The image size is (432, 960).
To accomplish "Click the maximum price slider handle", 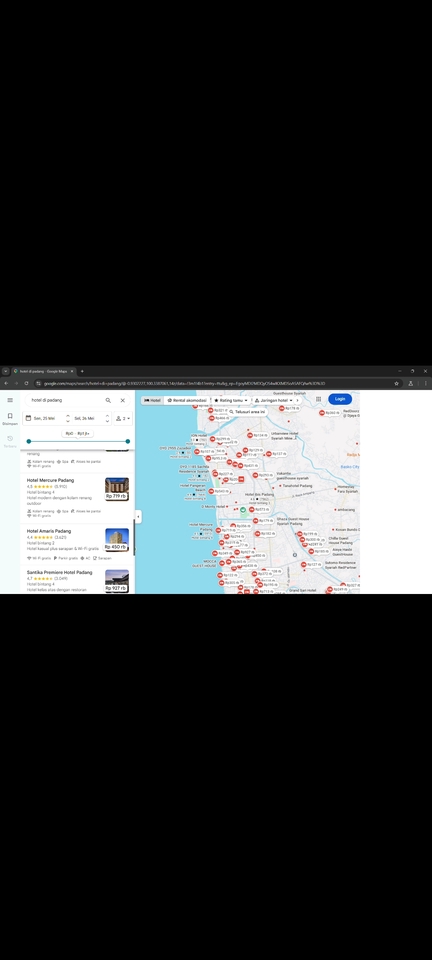I will pyautogui.click(x=127, y=441).
